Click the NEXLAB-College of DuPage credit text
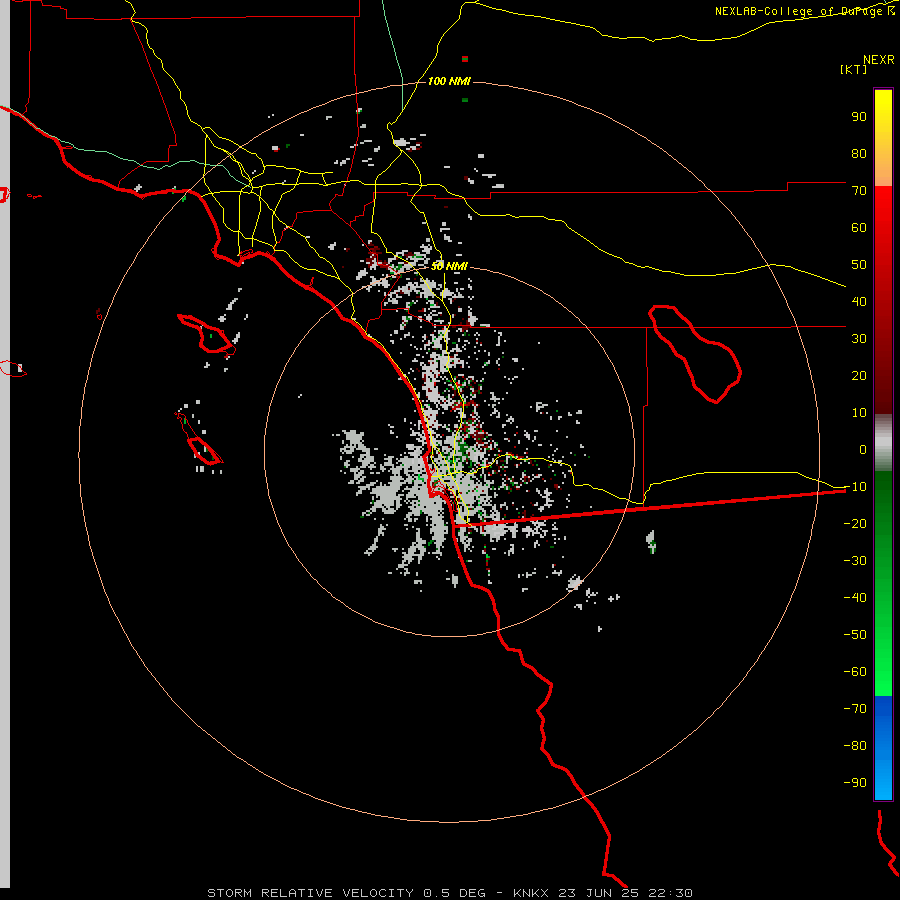Viewport: 900px width, 900px height. point(805,11)
